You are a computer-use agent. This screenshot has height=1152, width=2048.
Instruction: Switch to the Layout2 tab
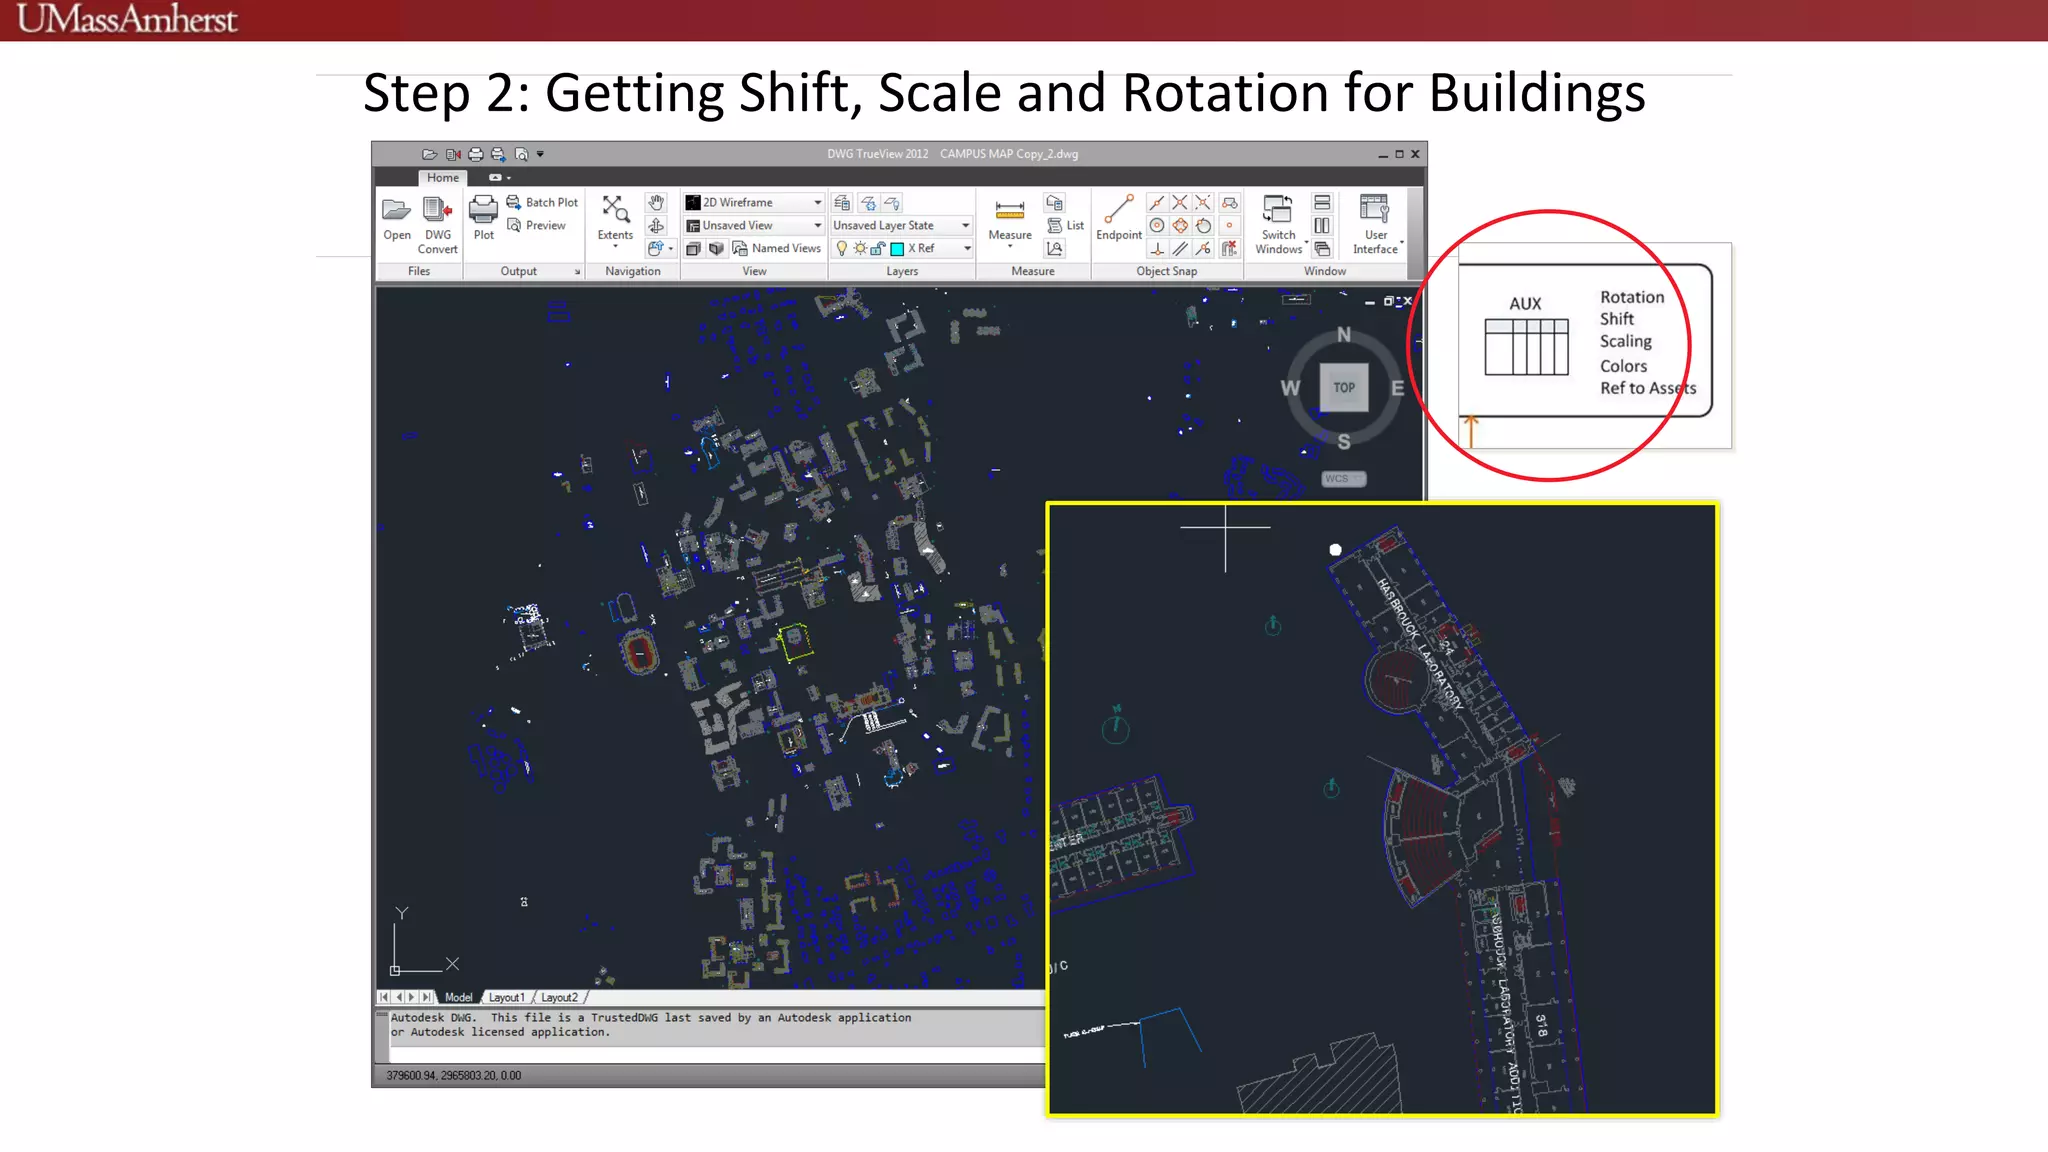coord(560,997)
